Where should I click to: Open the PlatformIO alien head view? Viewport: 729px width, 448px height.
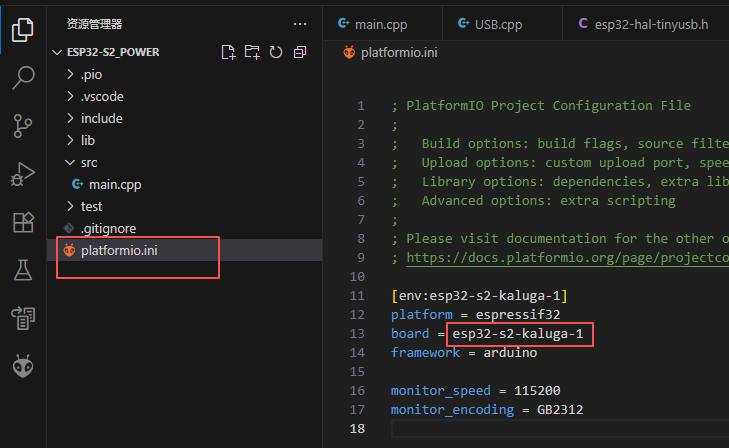[23, 366]
